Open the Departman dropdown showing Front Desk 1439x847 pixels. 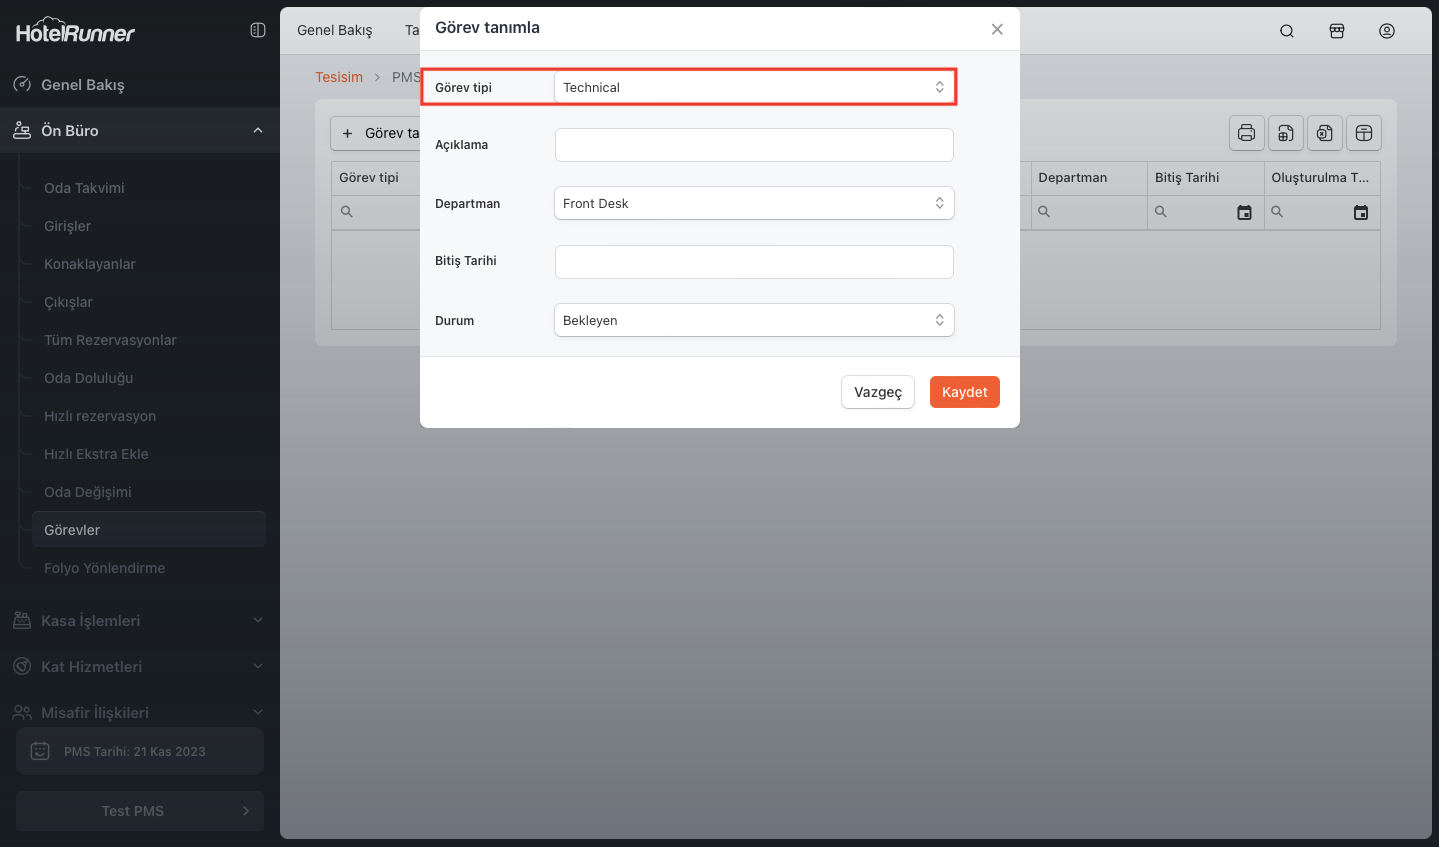click(754, 203)
